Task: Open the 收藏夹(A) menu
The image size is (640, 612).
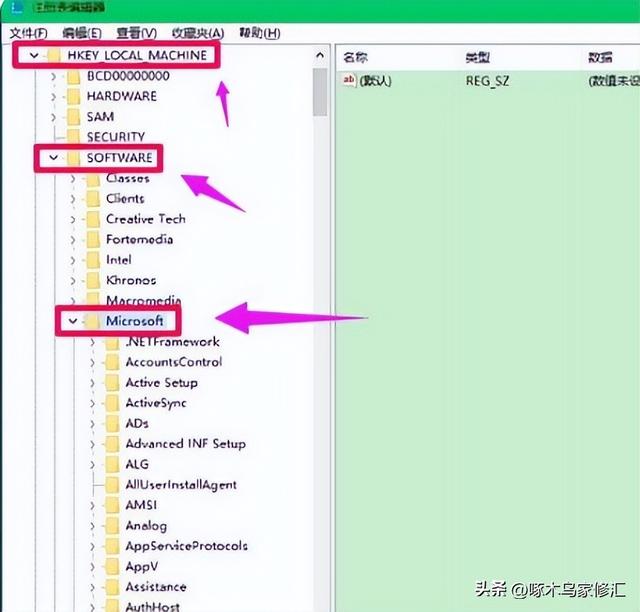Action: (x=198, y=33)
